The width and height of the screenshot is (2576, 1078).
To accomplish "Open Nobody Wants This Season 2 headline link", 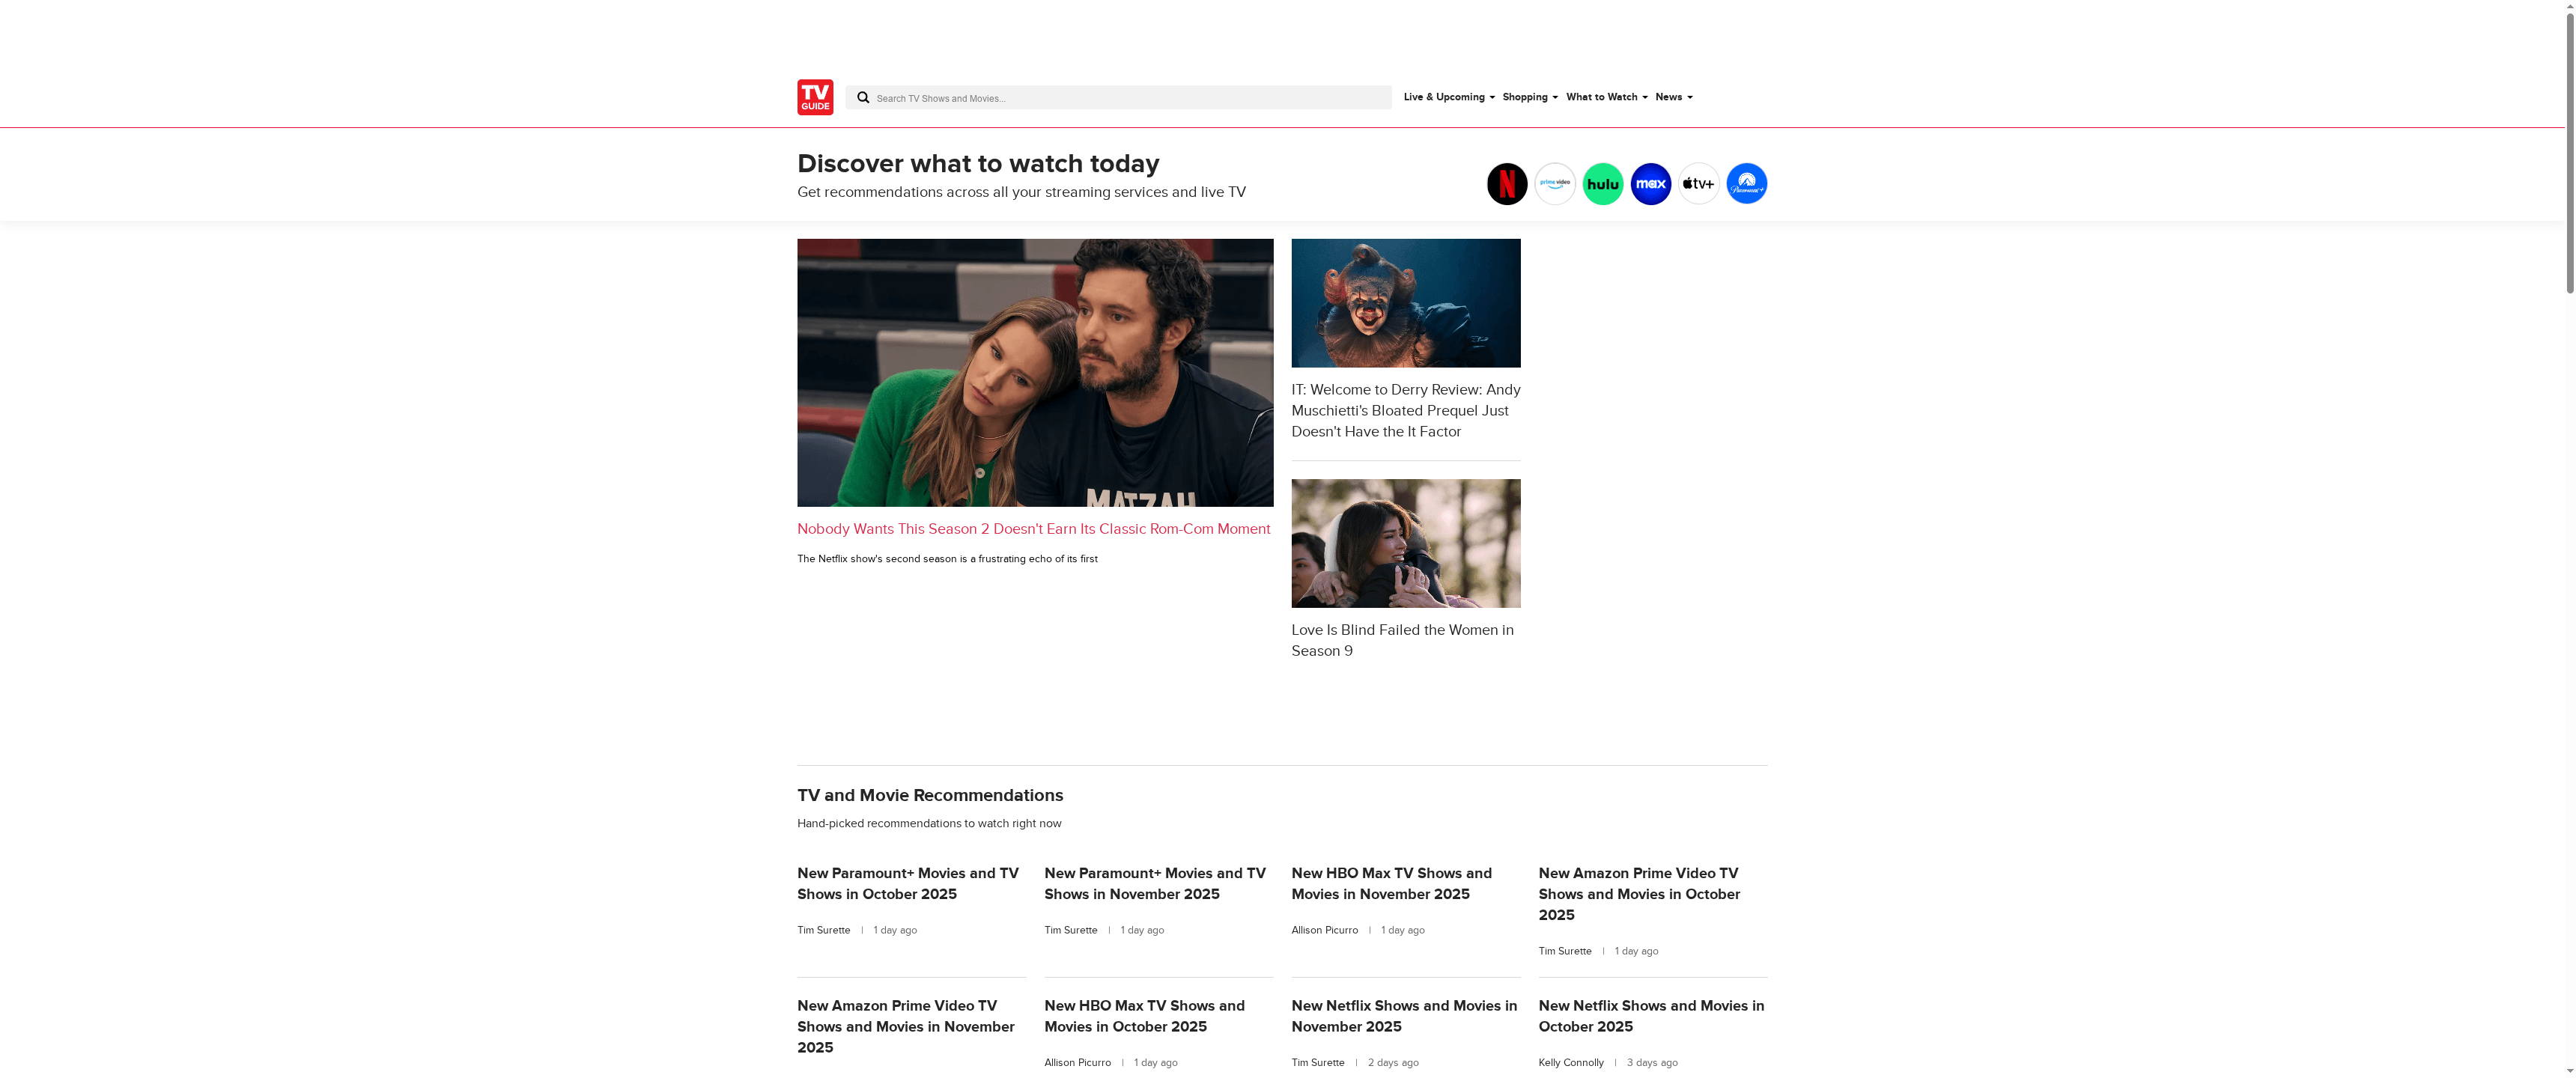I will click(1034, 529).
